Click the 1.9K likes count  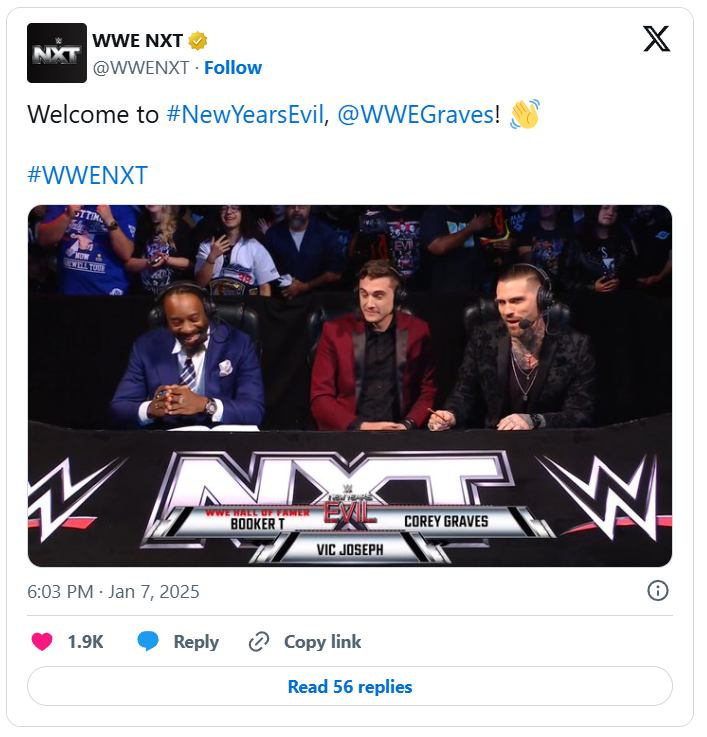tap(86, 642)
